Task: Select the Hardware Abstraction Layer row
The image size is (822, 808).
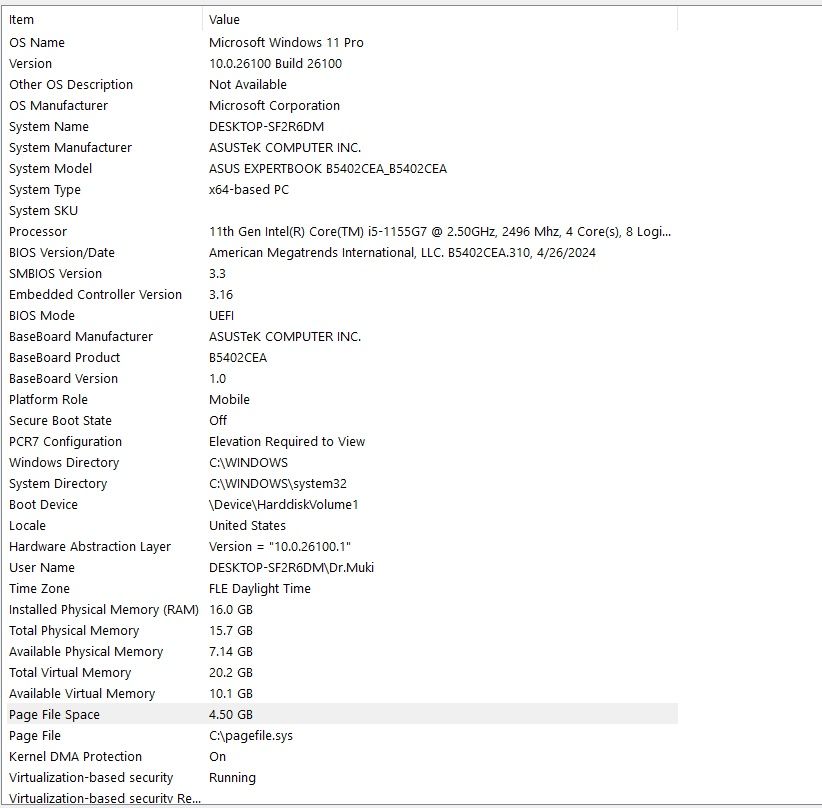Action: point(342,546)
